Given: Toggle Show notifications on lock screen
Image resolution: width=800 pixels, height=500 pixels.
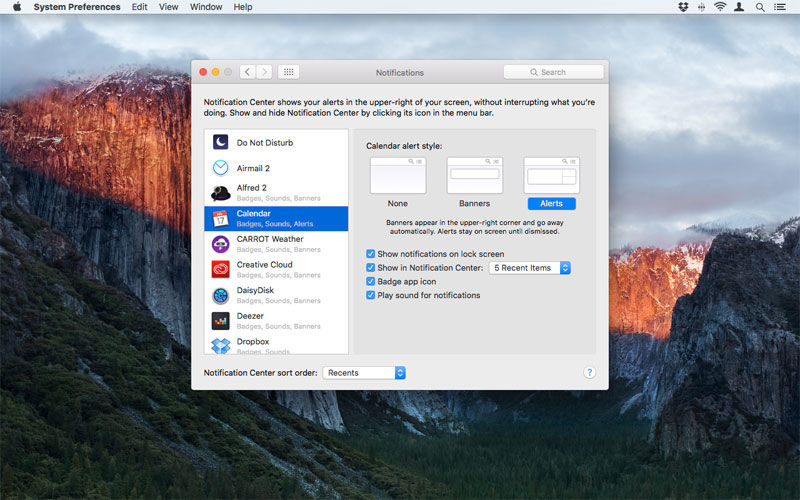Looking at the screenshot, I should [370, 254].
